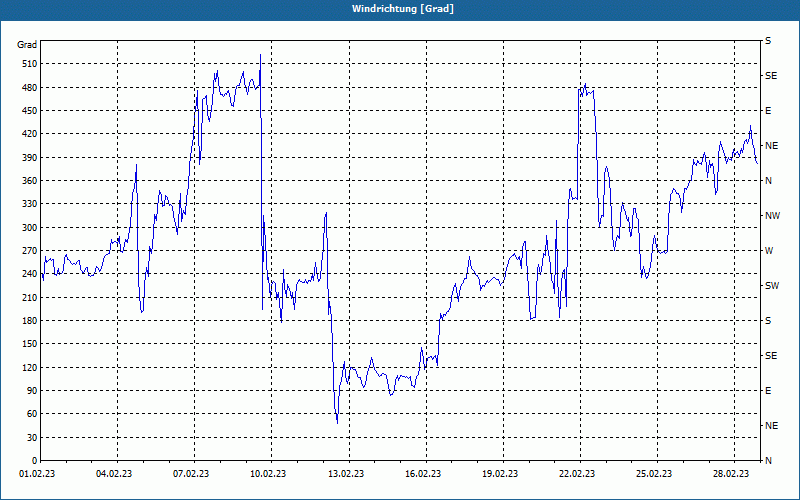
Task: Click the 60 y-axis value
Action: [32, 414]
